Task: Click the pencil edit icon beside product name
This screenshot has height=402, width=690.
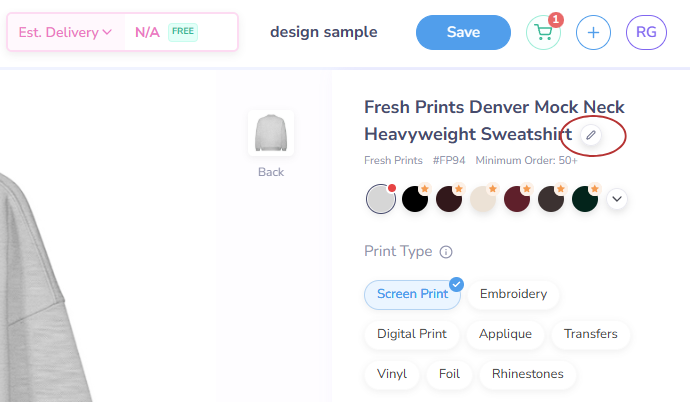Action: coord(591,135)
